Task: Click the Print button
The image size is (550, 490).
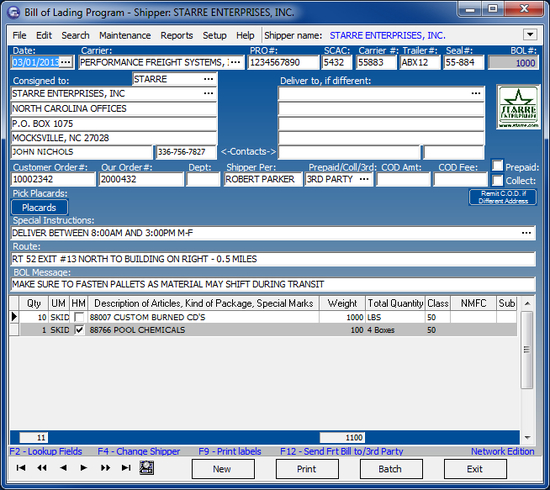Action: point(307,469)
